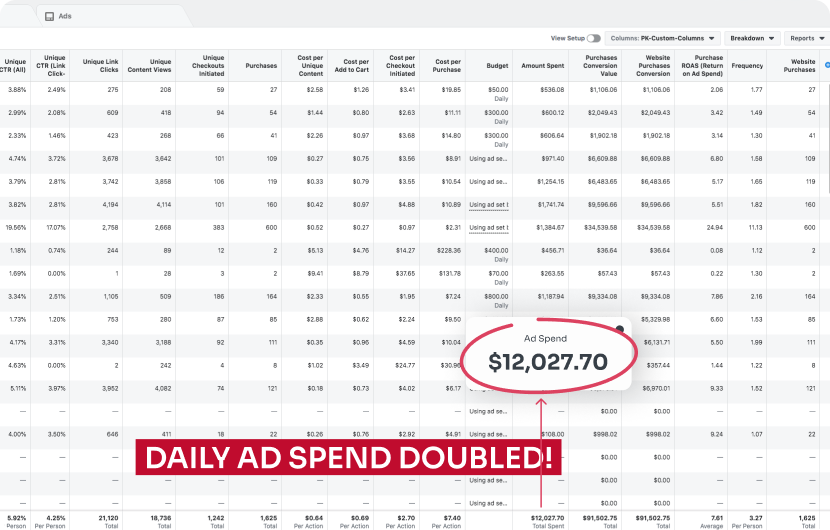Sort by Purchases column header
The height and width of the screenshot is (530, 830).
click(261, 65)
